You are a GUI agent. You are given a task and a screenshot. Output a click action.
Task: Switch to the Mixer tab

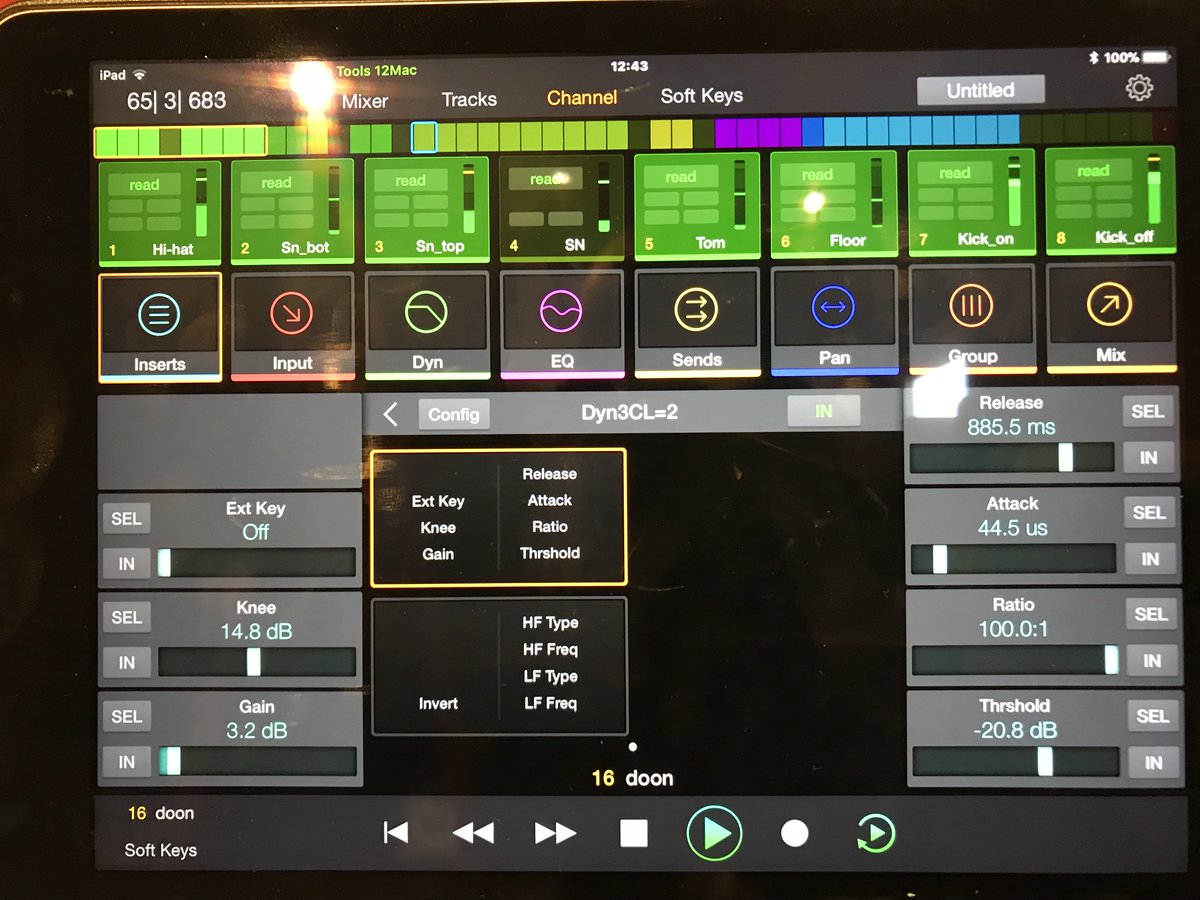point(364,101)
